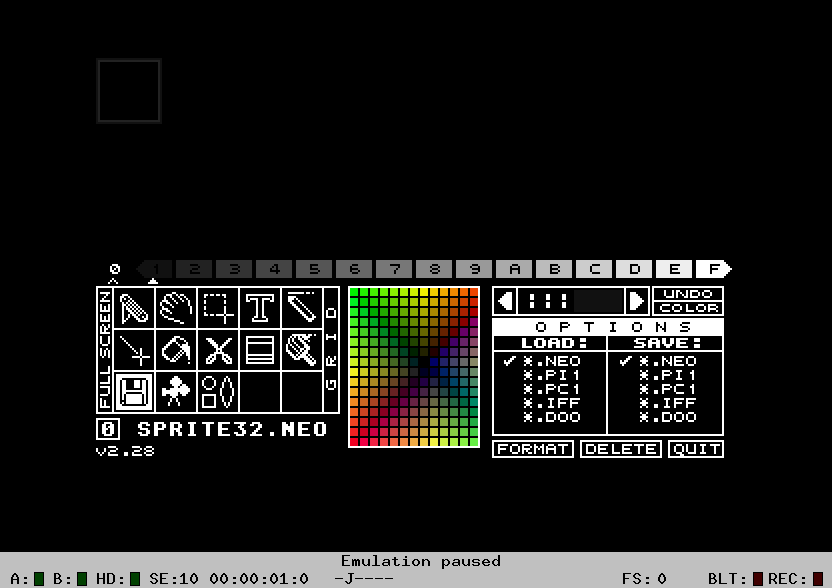The height and width of the screenshot is (588, 832).
Task: Select the Scissors cut tool
Action: click(x=218, y=350)
